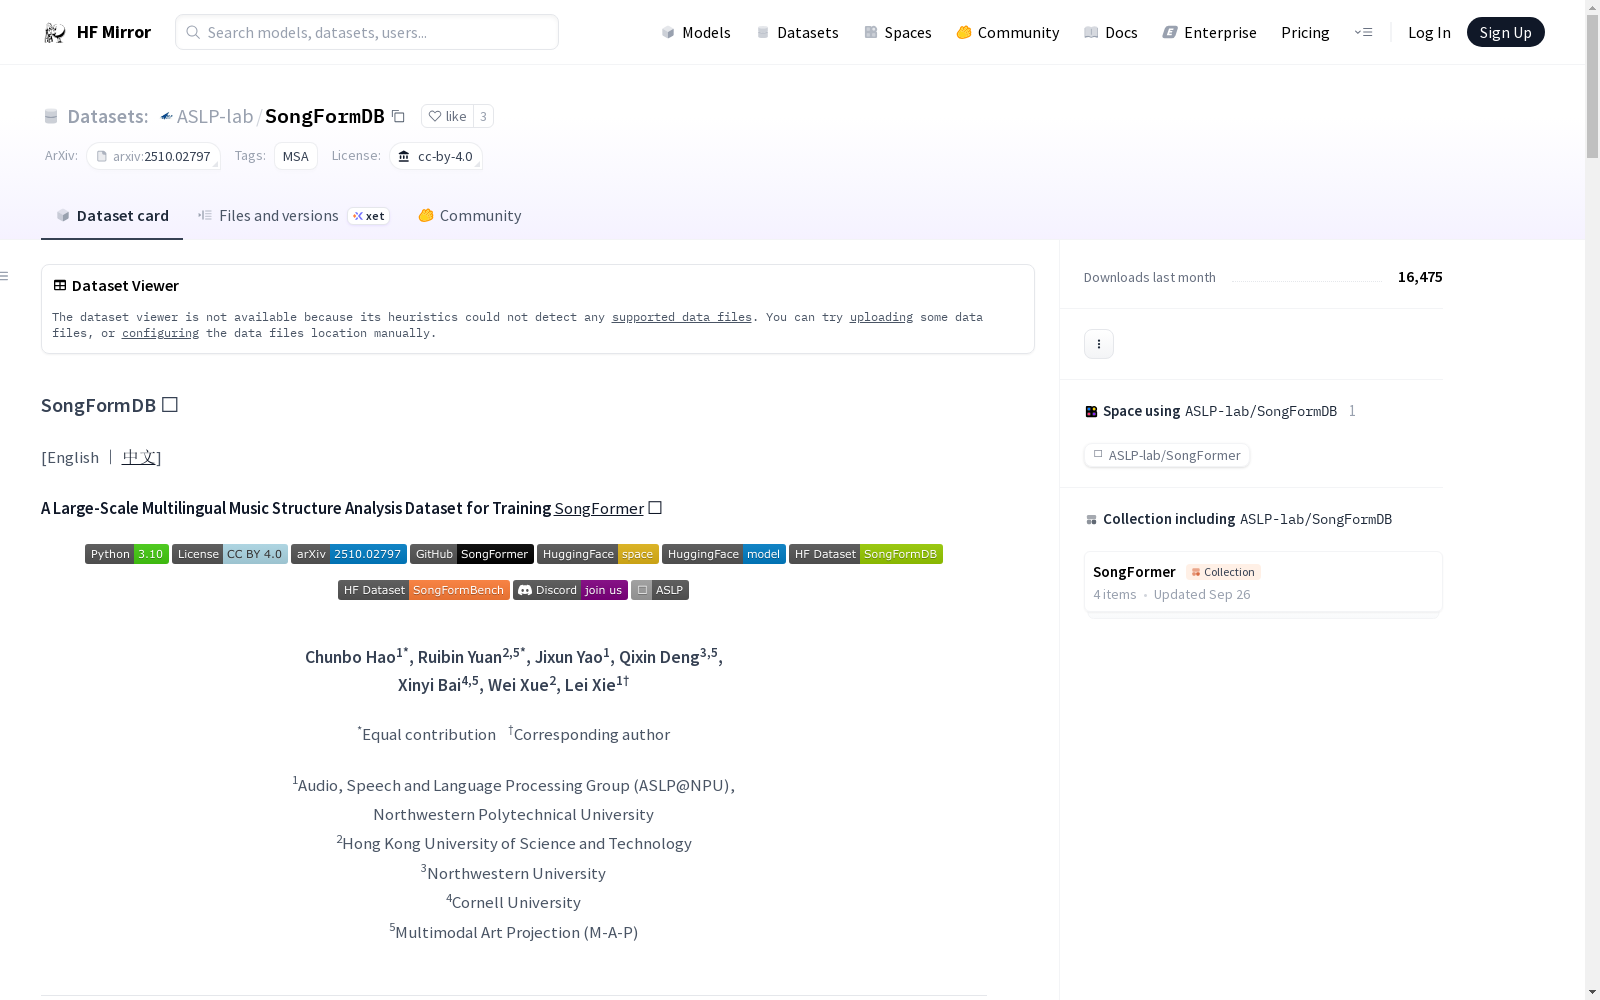Viewport: 1600px width, 1000px height.
Task: Go to the Pricing page
Action: (1305, 32)
